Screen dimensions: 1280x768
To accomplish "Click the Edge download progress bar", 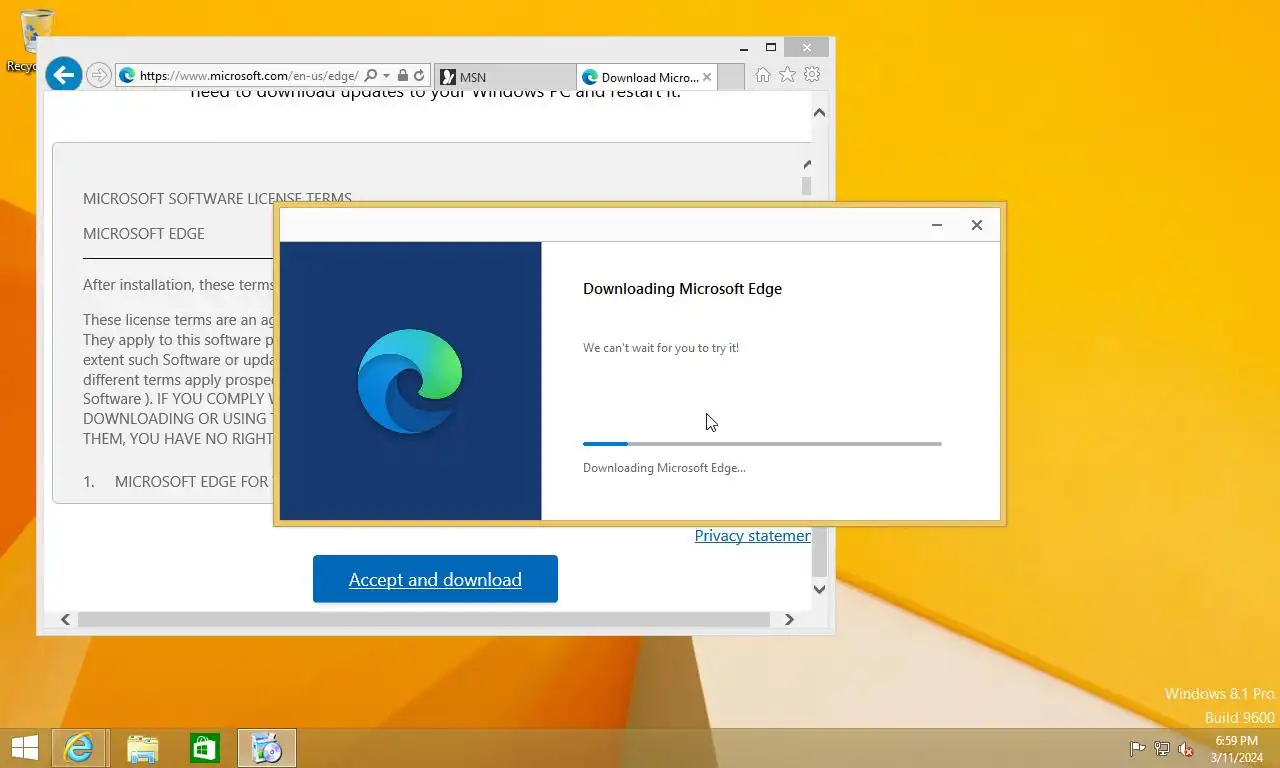I will pyautogui.click(x=762, y=443).
